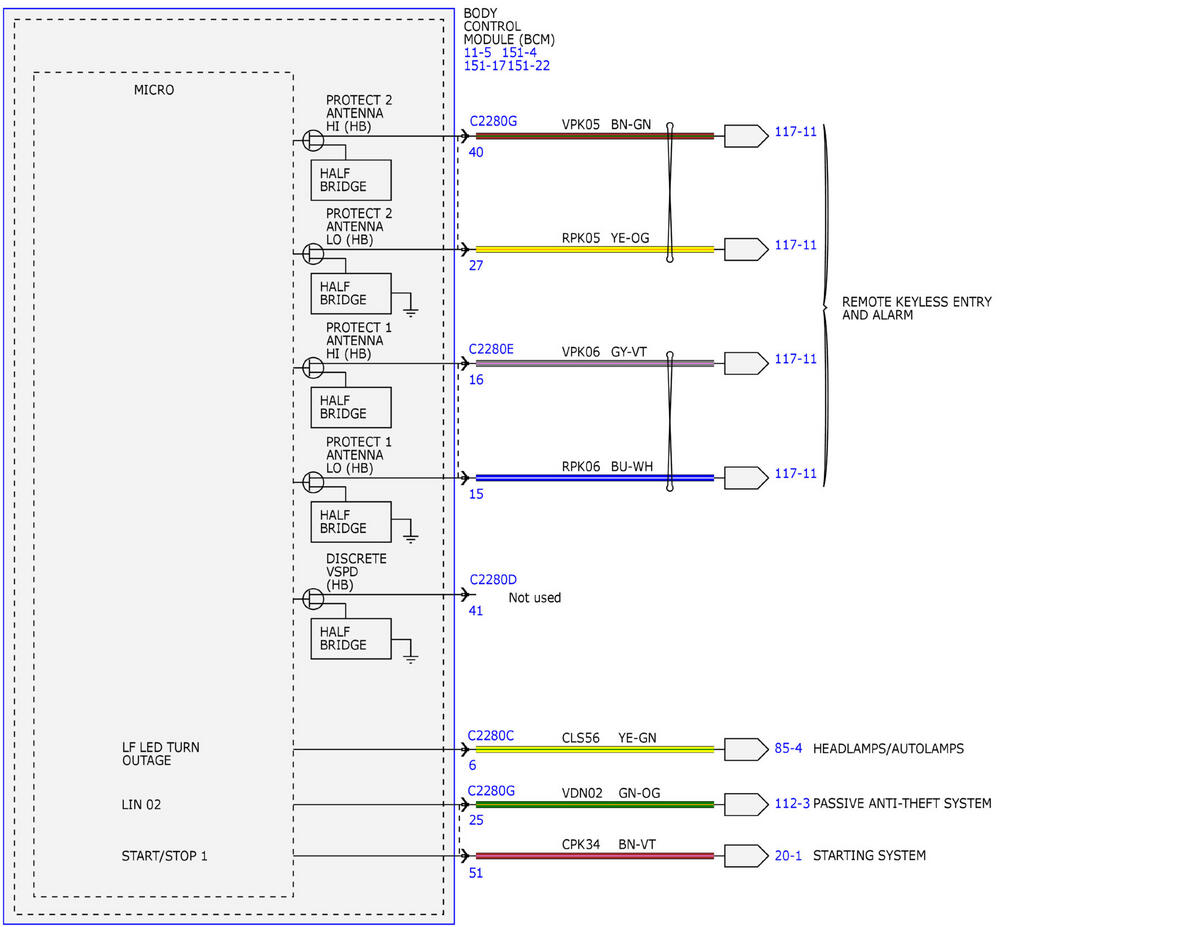
Task: Click the MICRO block label
Action: click(x=154, y=90)
